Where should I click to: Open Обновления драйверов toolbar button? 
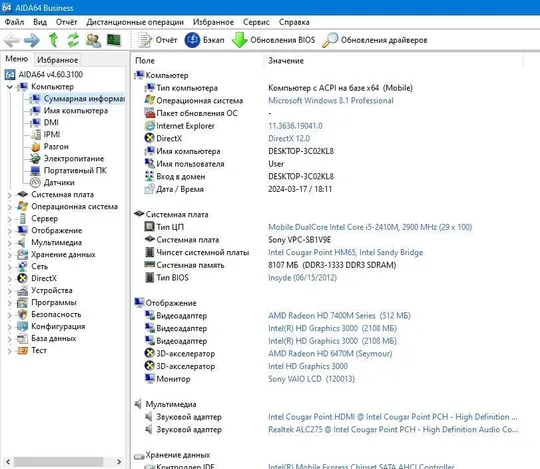pyautogui.click(x=375, y=40)
